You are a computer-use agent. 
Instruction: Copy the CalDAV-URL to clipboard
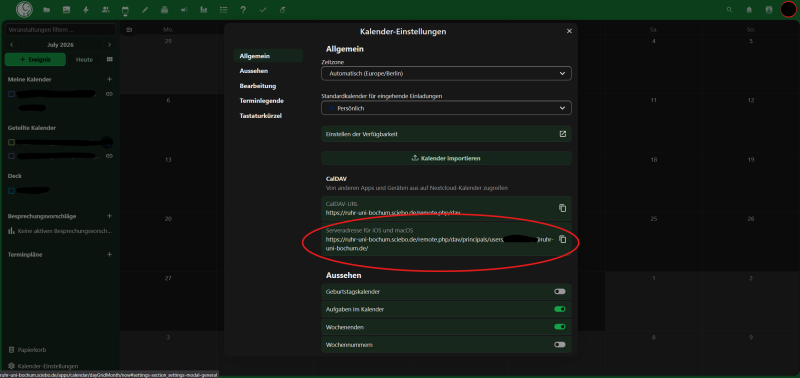(562, 208)
